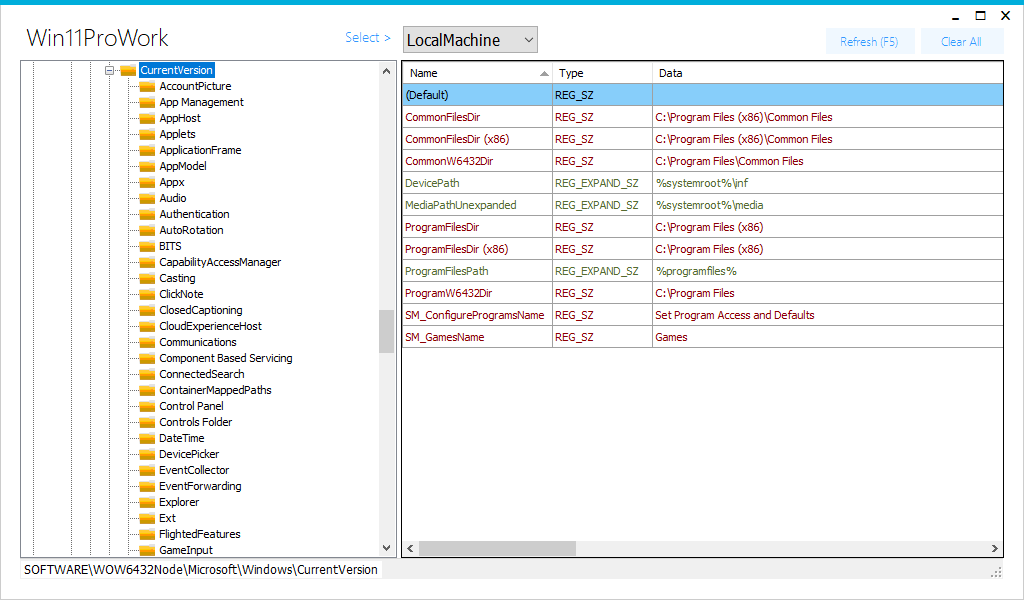Click the tree vertical scrollbar thumb

click(x=387, y=331)
